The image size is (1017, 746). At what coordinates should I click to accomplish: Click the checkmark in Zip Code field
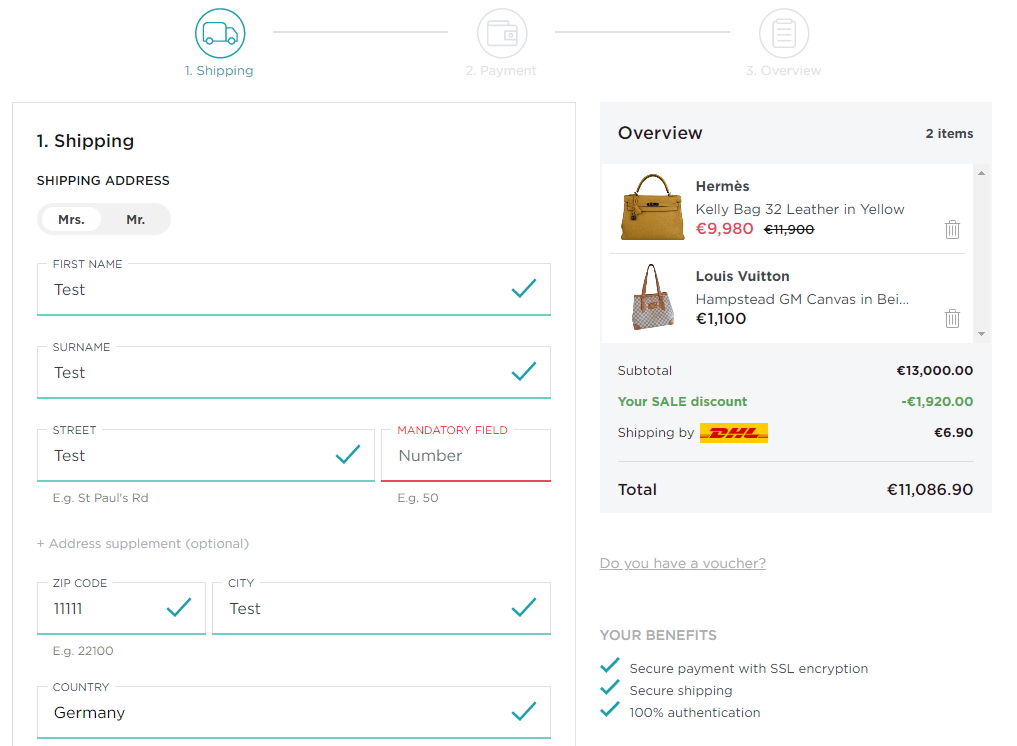pos(178,607)
